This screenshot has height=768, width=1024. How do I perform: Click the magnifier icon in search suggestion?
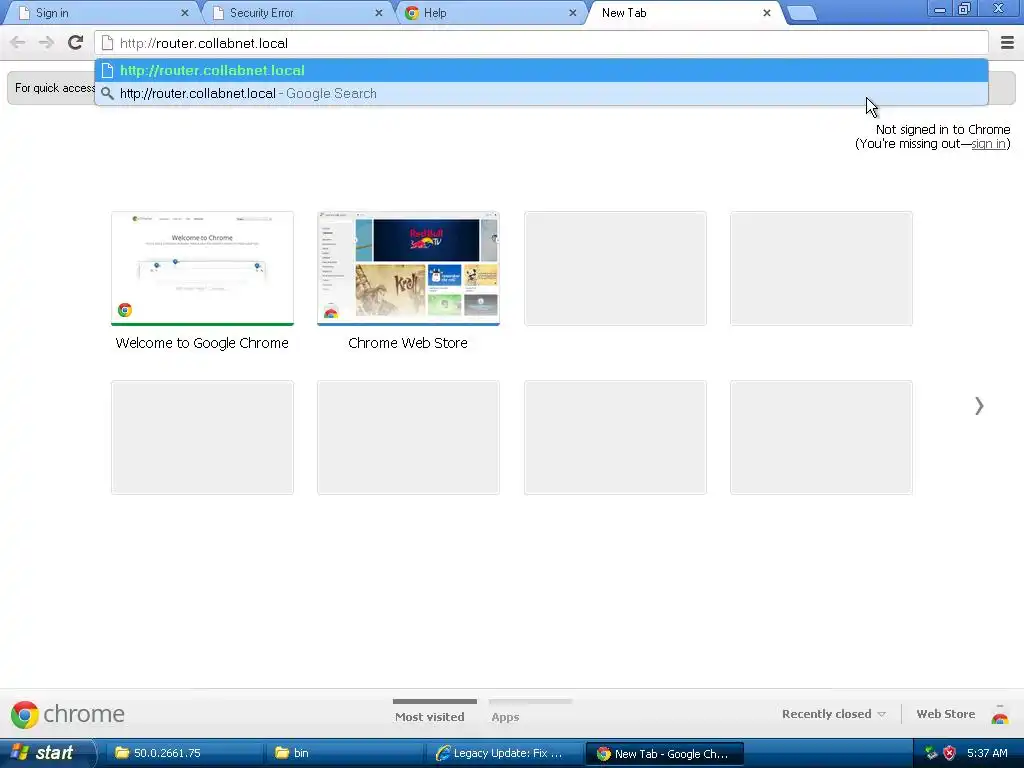[x=107, y=93]
